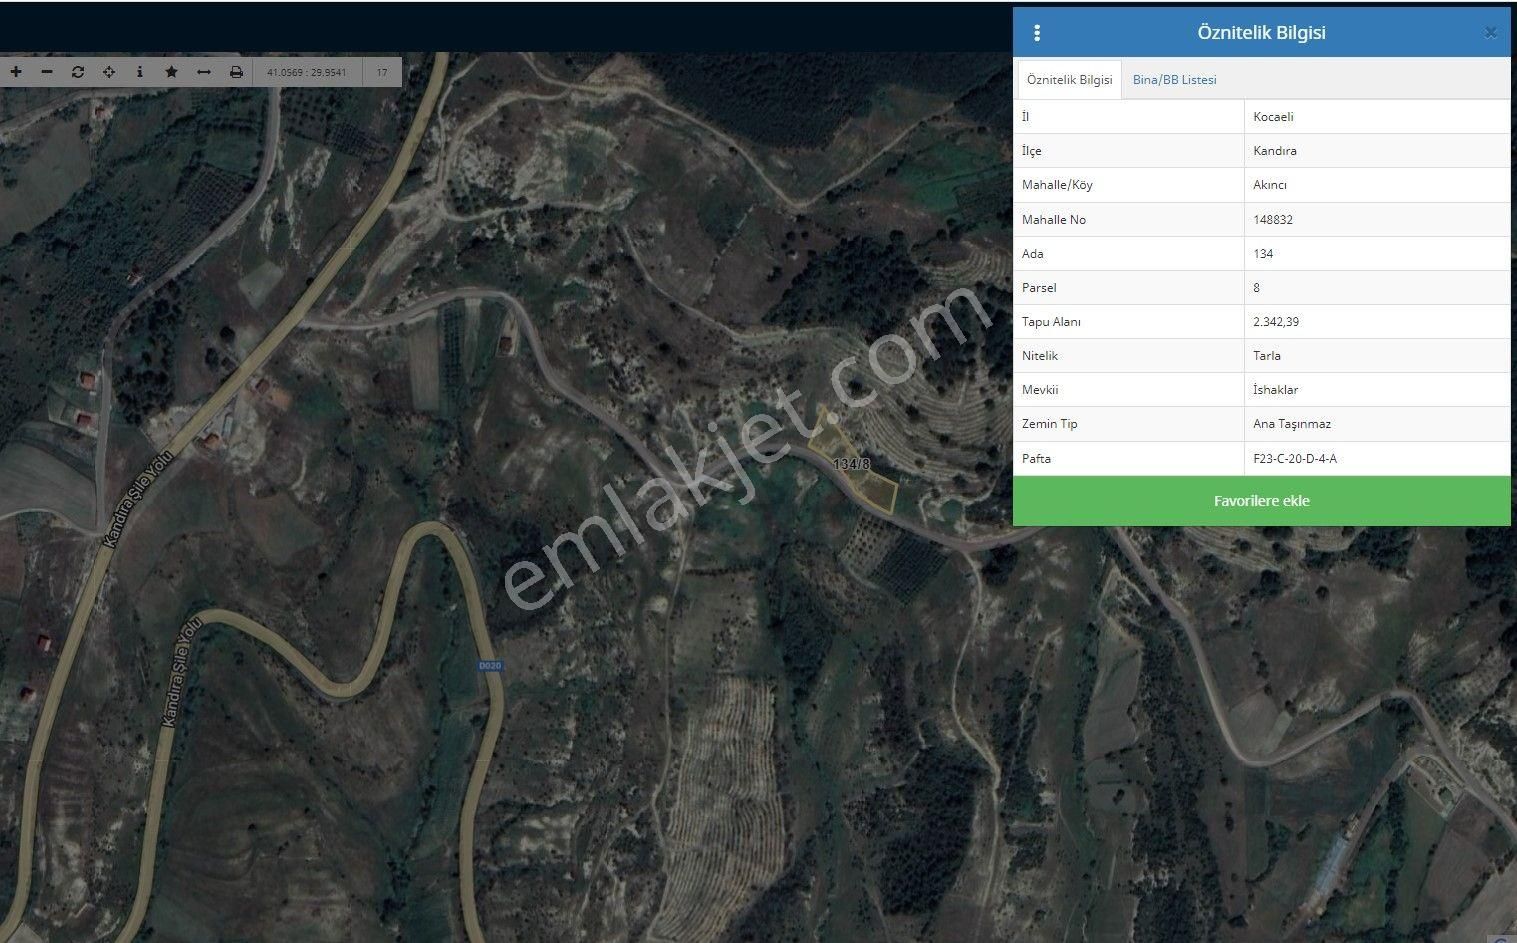
Task: Click the locate crosshair icon
Action: 109,72
